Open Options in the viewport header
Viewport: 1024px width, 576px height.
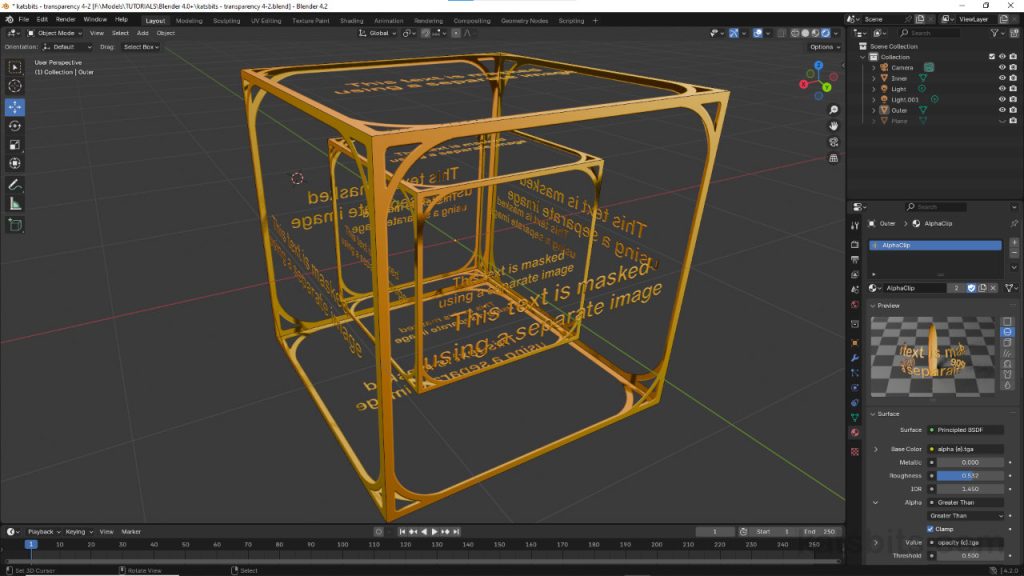point(824,47)
